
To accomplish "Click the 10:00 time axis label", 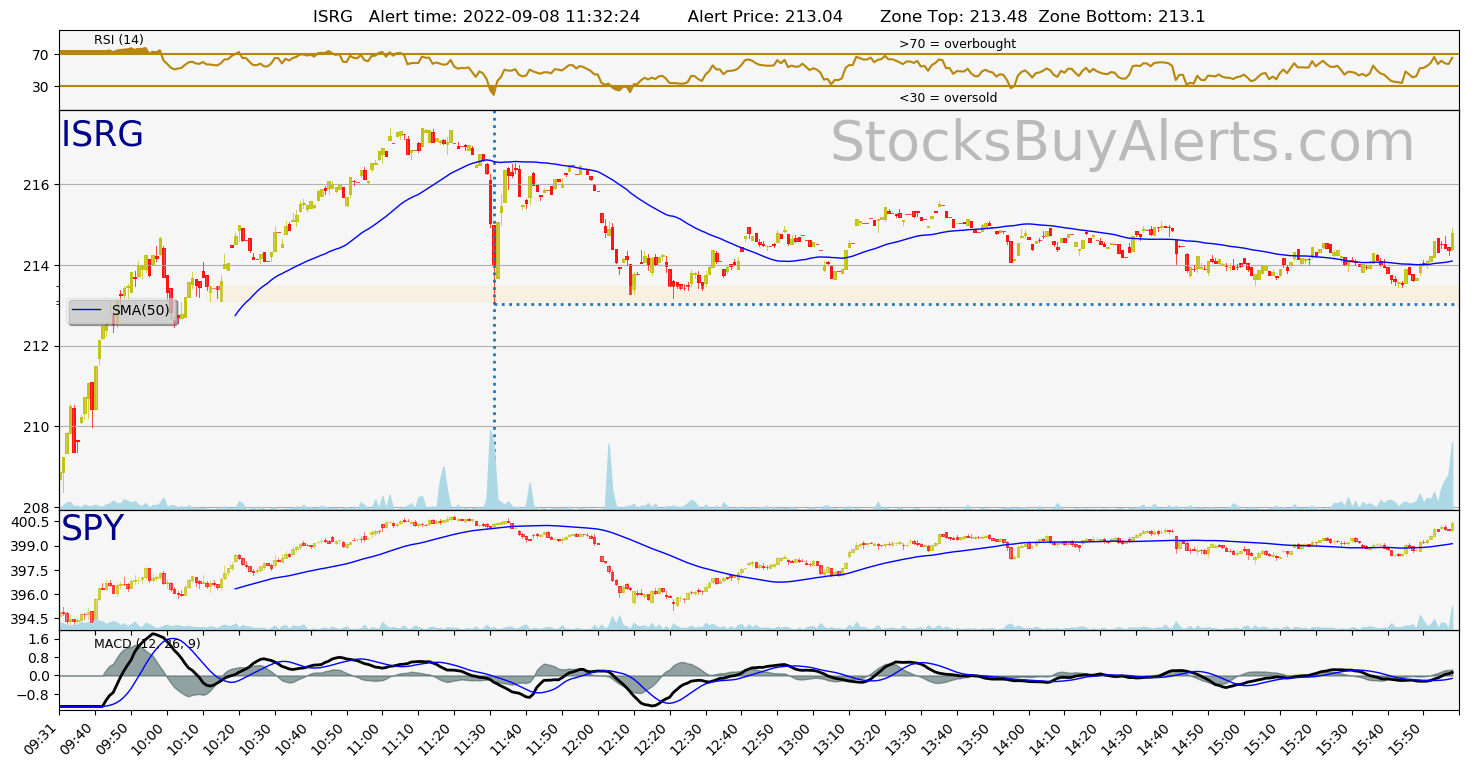I will point(149,738).
